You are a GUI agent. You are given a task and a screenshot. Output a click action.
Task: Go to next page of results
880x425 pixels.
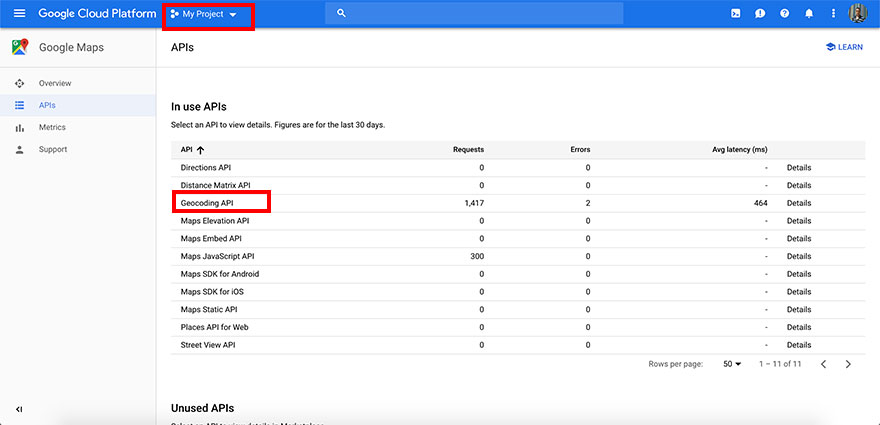click(848, 364)
